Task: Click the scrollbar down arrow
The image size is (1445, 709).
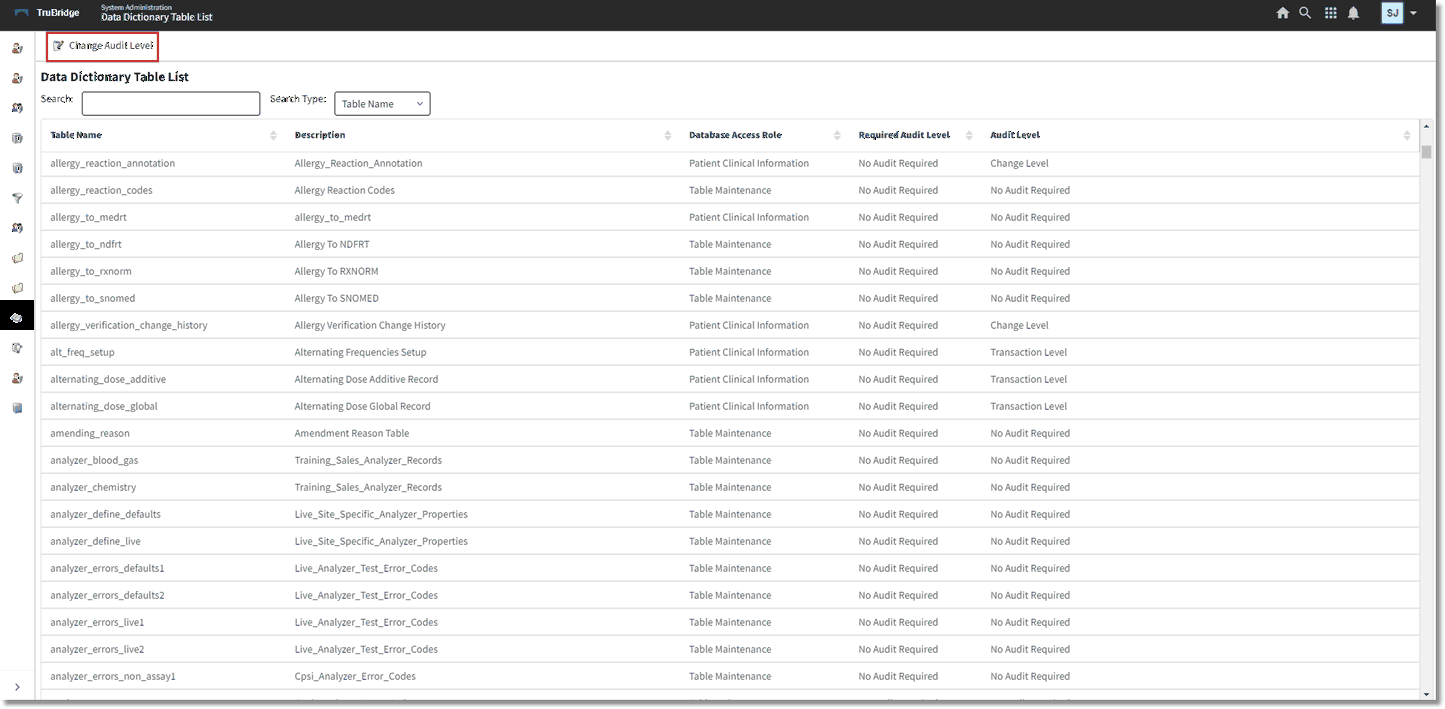Action: tap(1426, 694)
